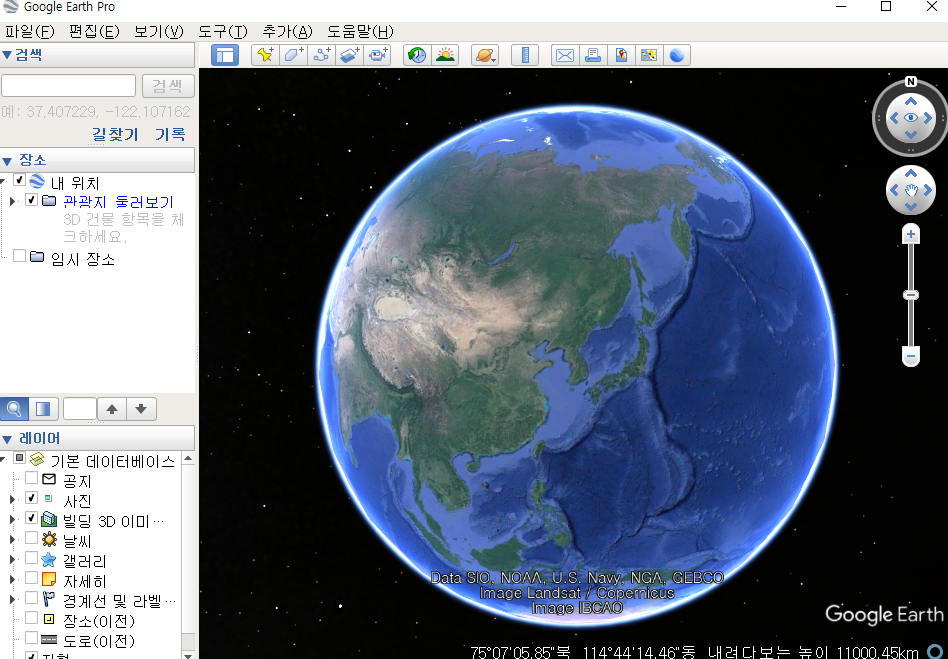The height and width of the screenshot is (659, 948).
Task: Open Google Earth on the web icon
Action: pos(677,55)
